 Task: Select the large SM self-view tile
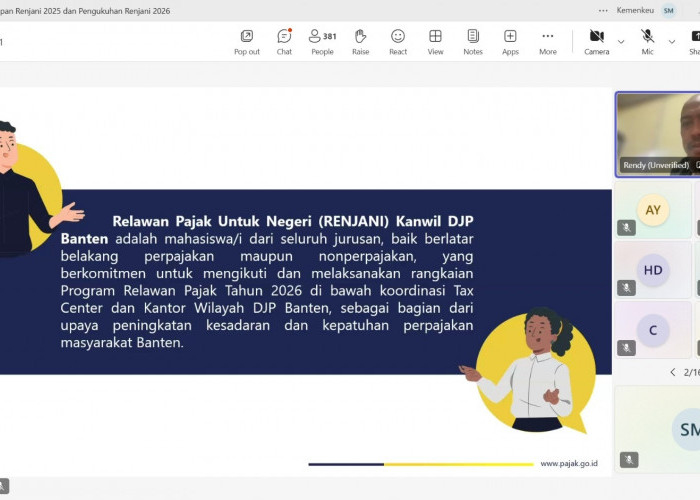pos(658,429)
